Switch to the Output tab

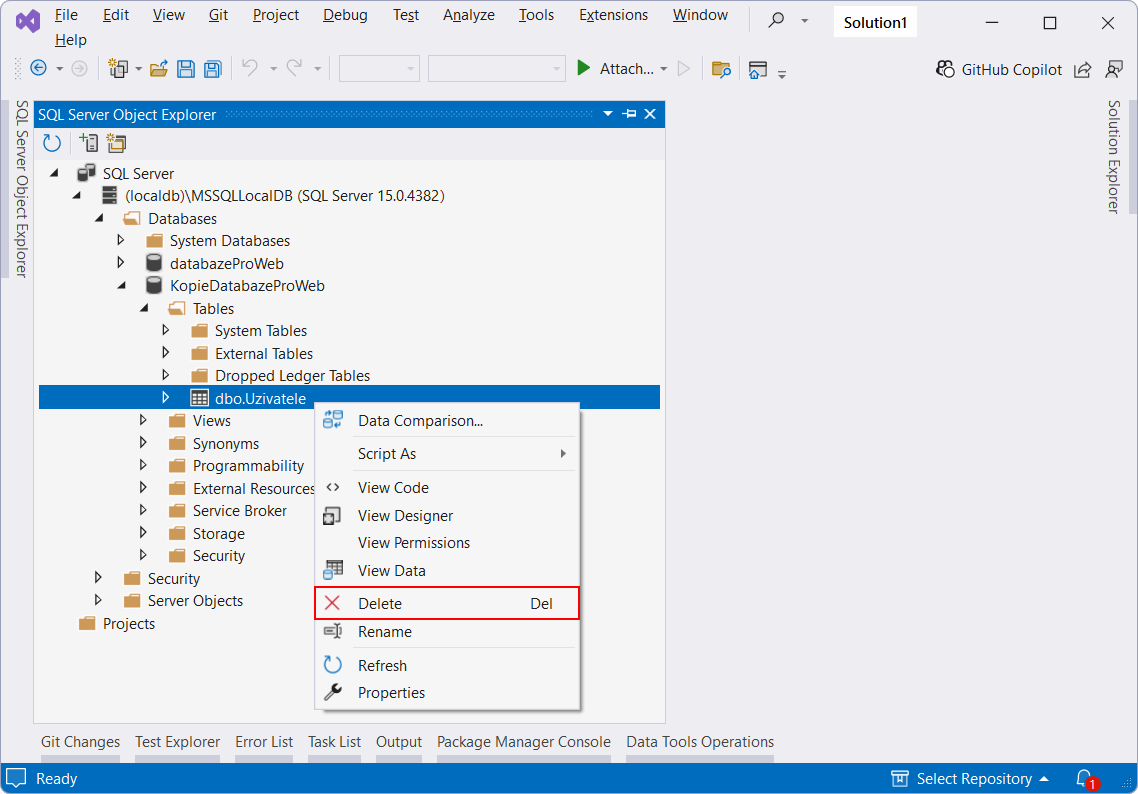399,742
